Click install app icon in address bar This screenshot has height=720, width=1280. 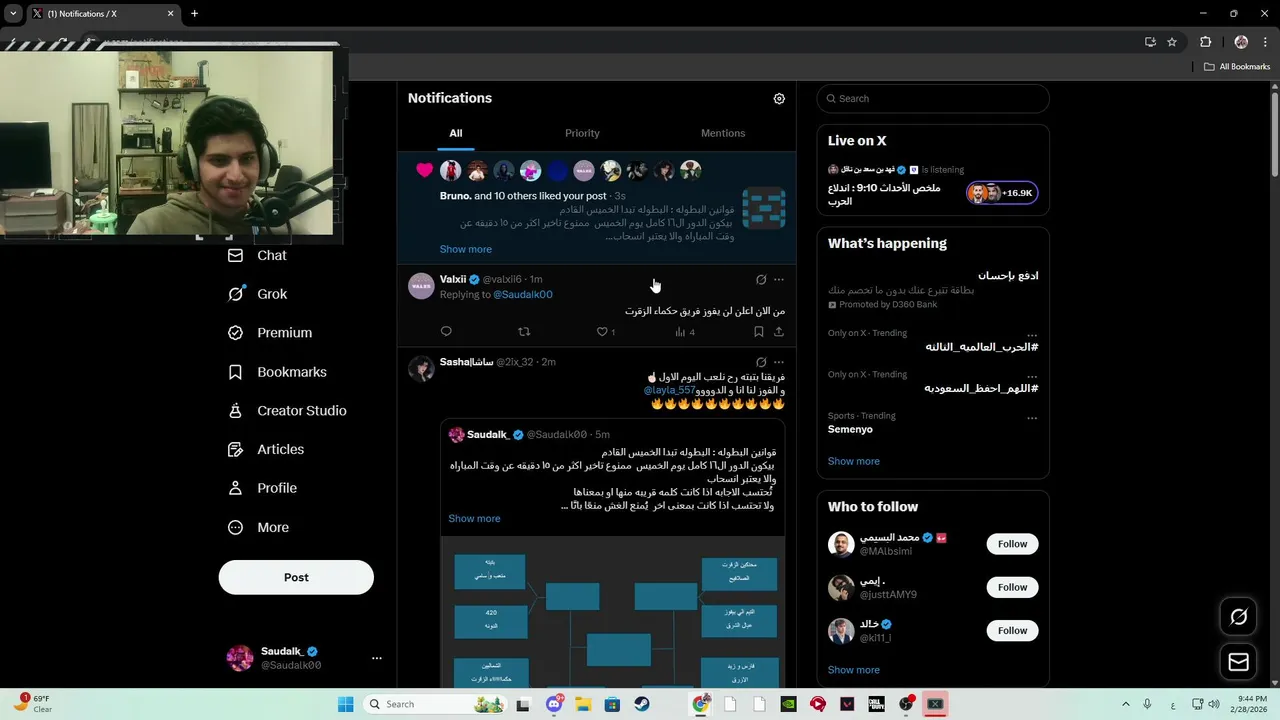[x=1150, y=42]
